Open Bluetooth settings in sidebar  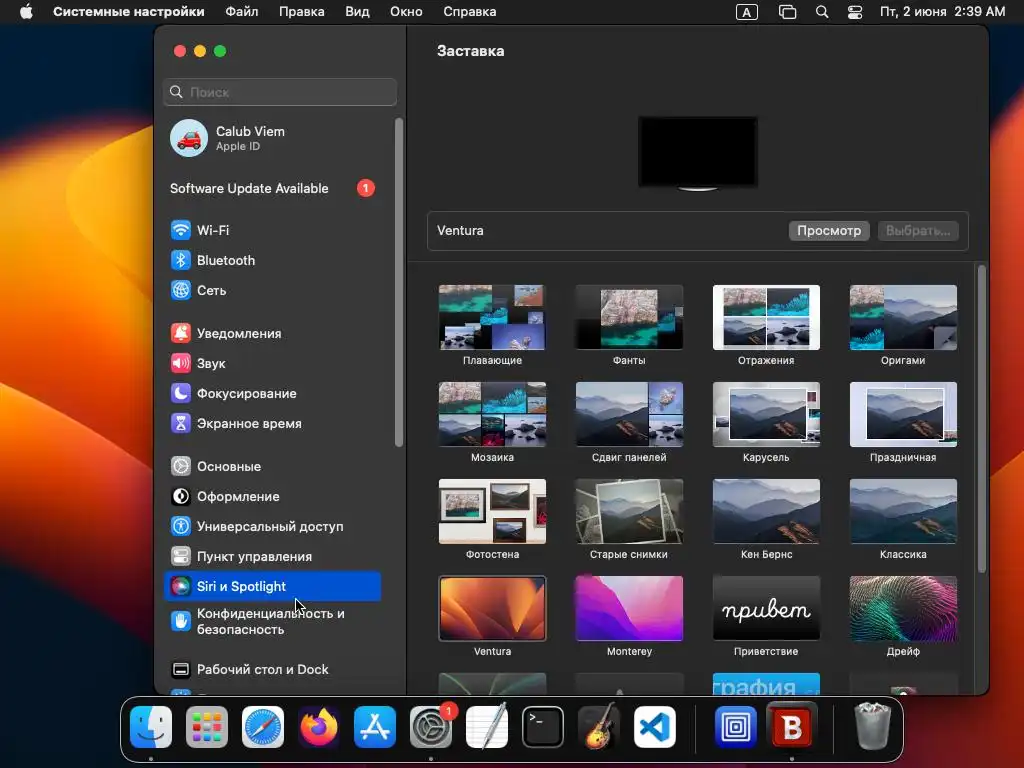click(x=272, y=260)
